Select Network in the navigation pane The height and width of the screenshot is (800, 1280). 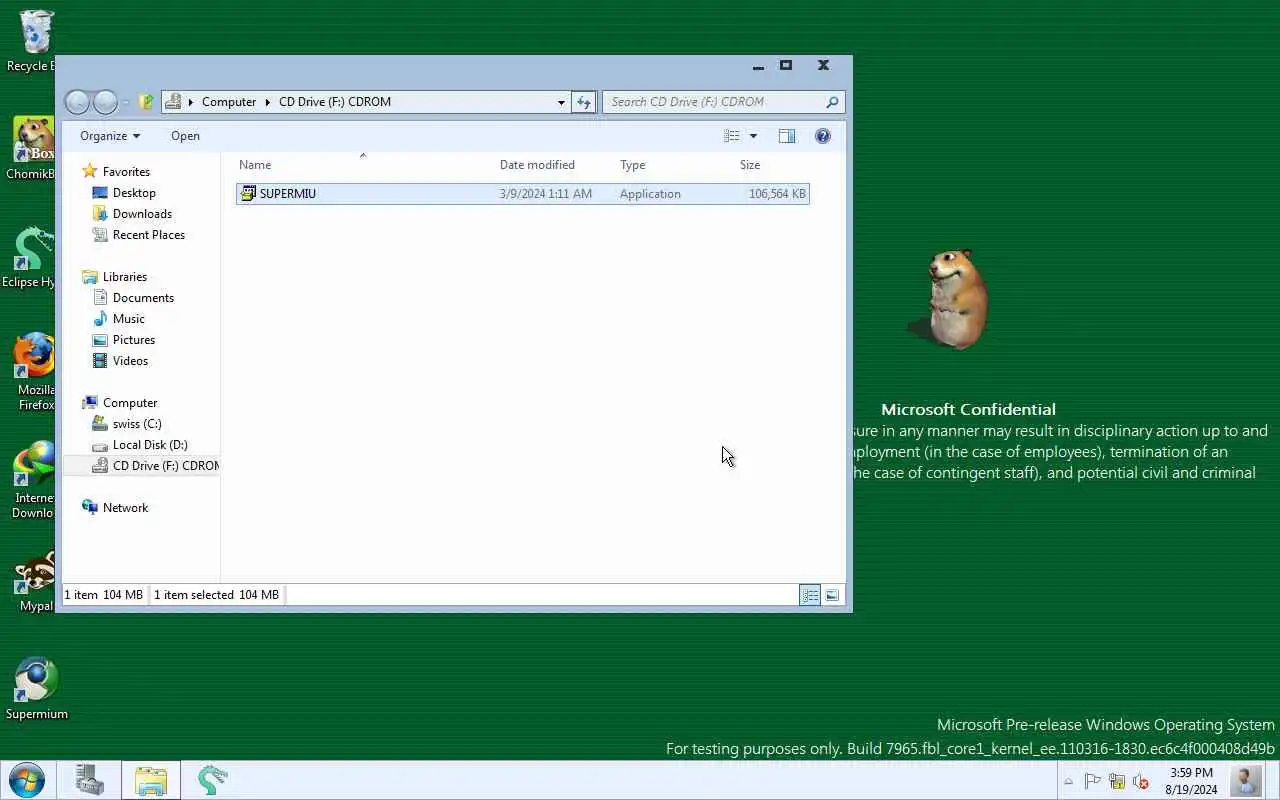[x=125, y=508]
